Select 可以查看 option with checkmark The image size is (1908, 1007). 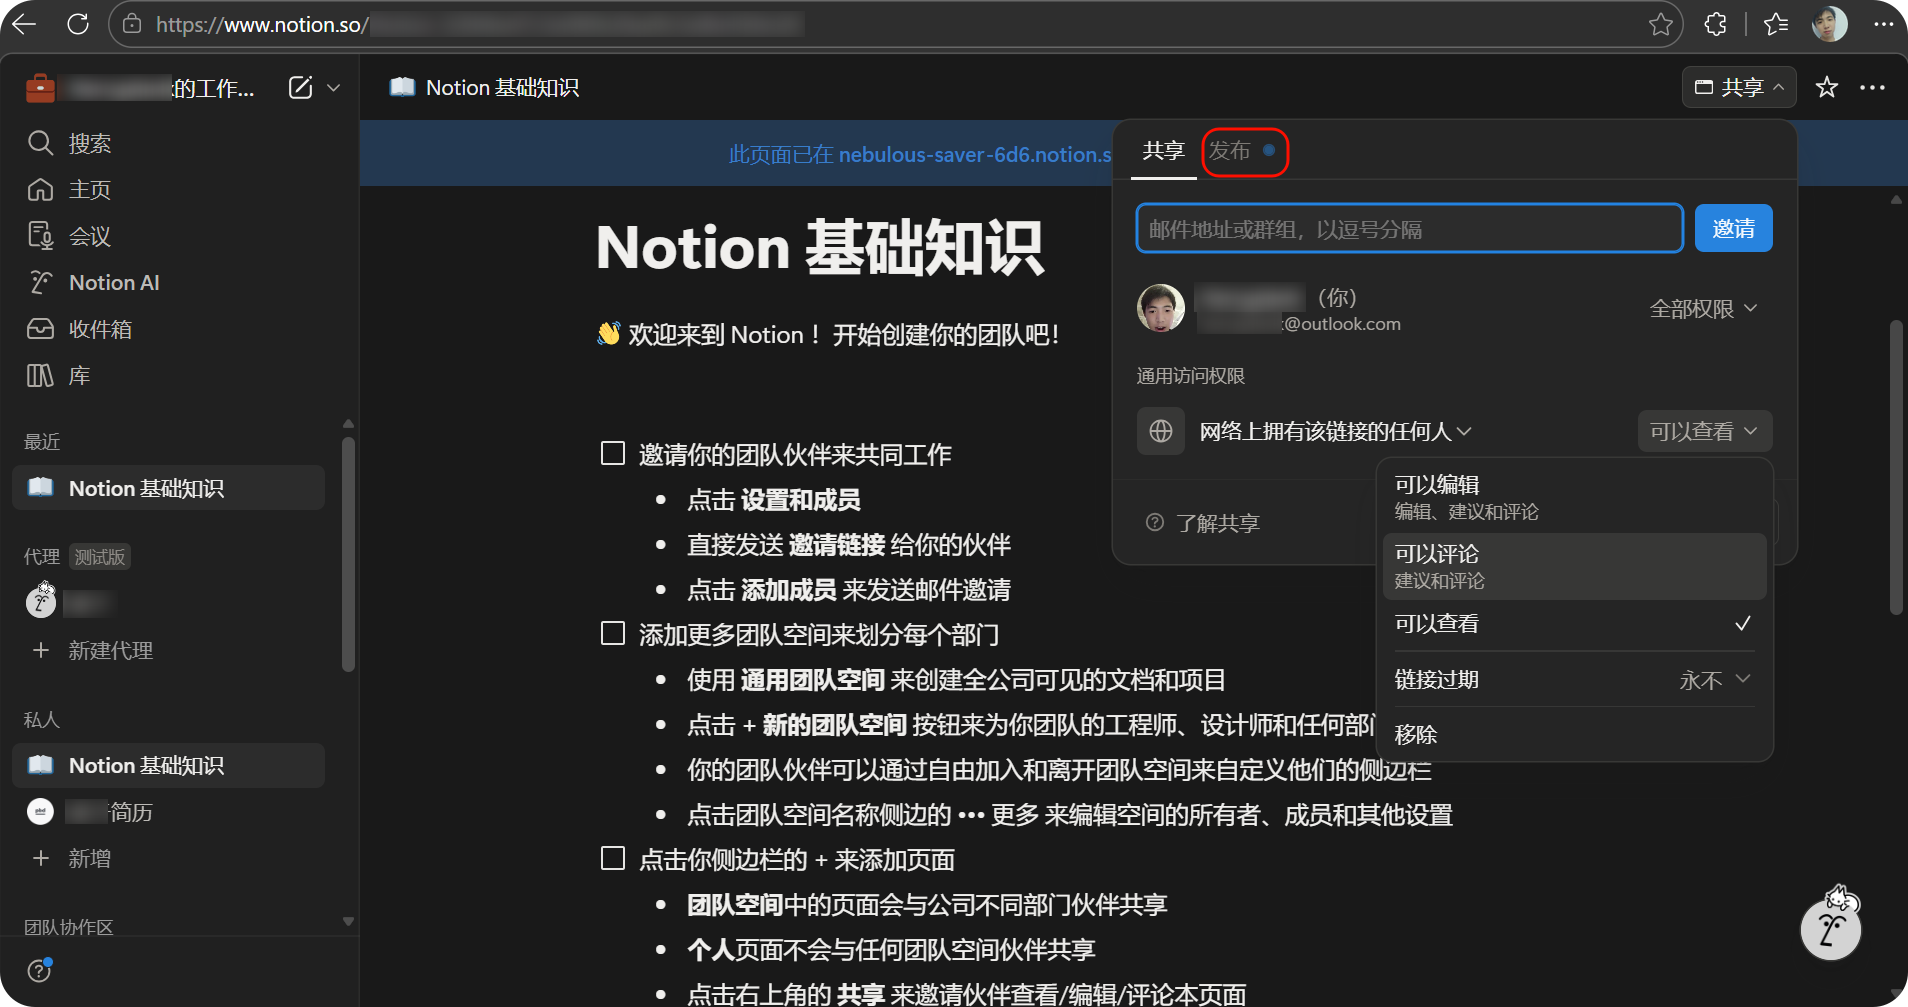(1574, 624)
